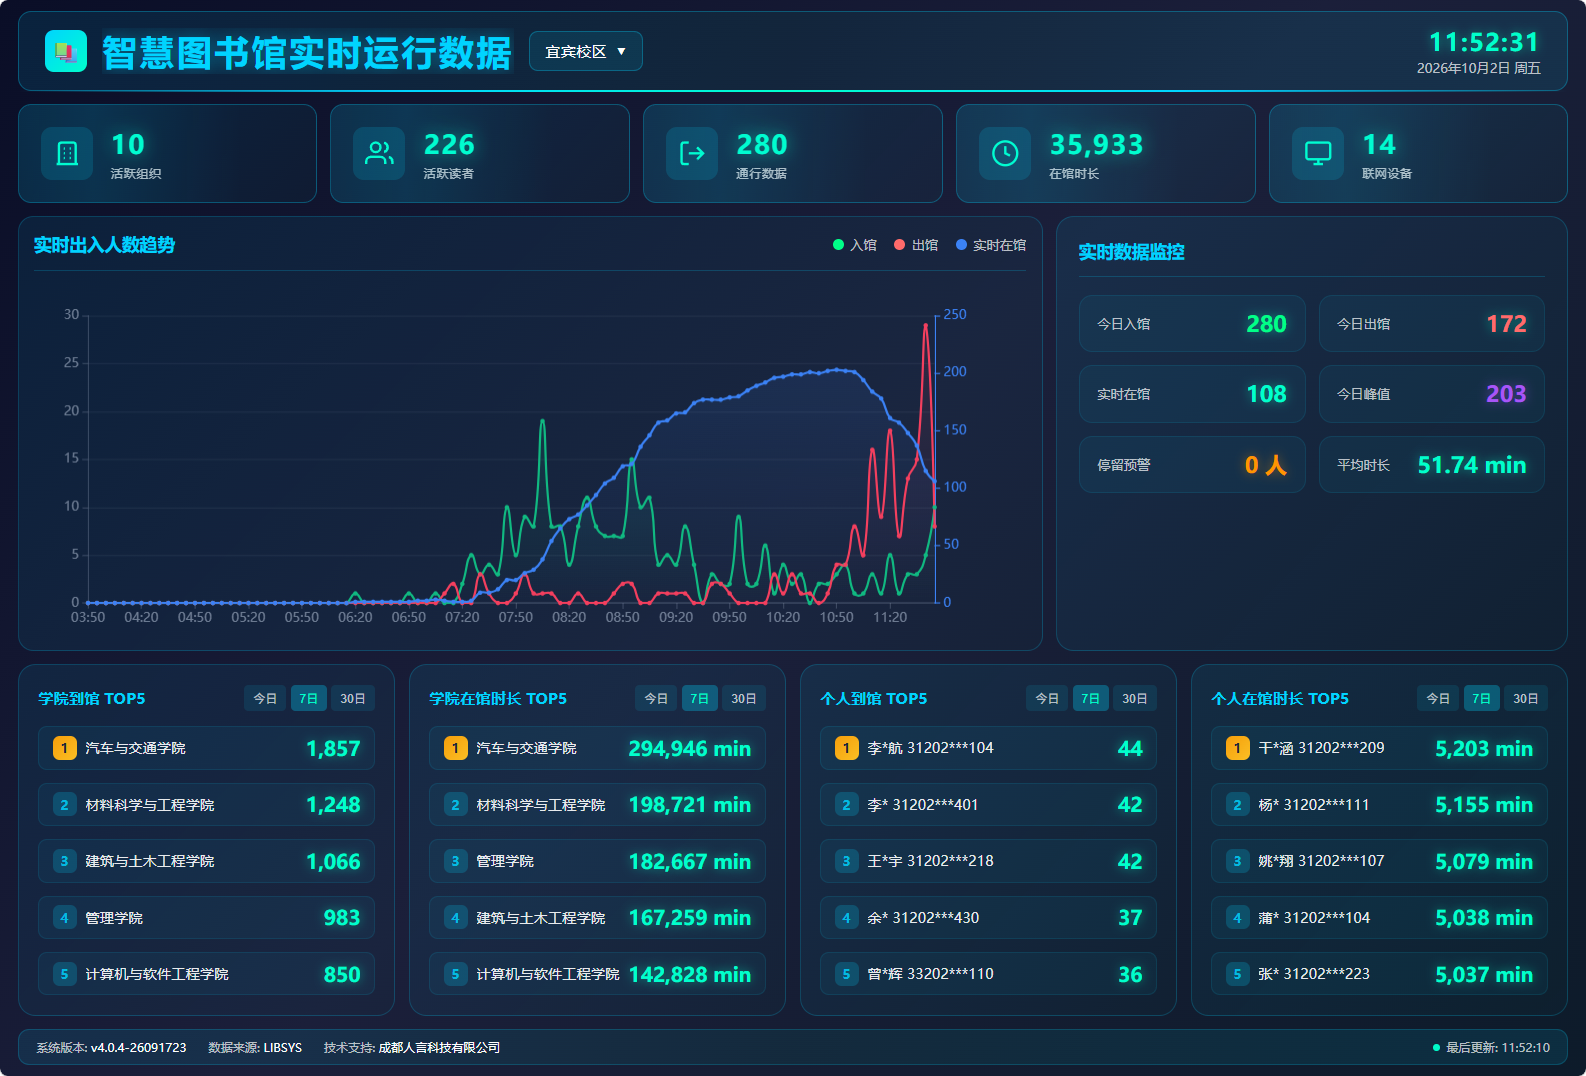Click 汽车与交通学院 row with 1,857 visits

click(206, 748)
